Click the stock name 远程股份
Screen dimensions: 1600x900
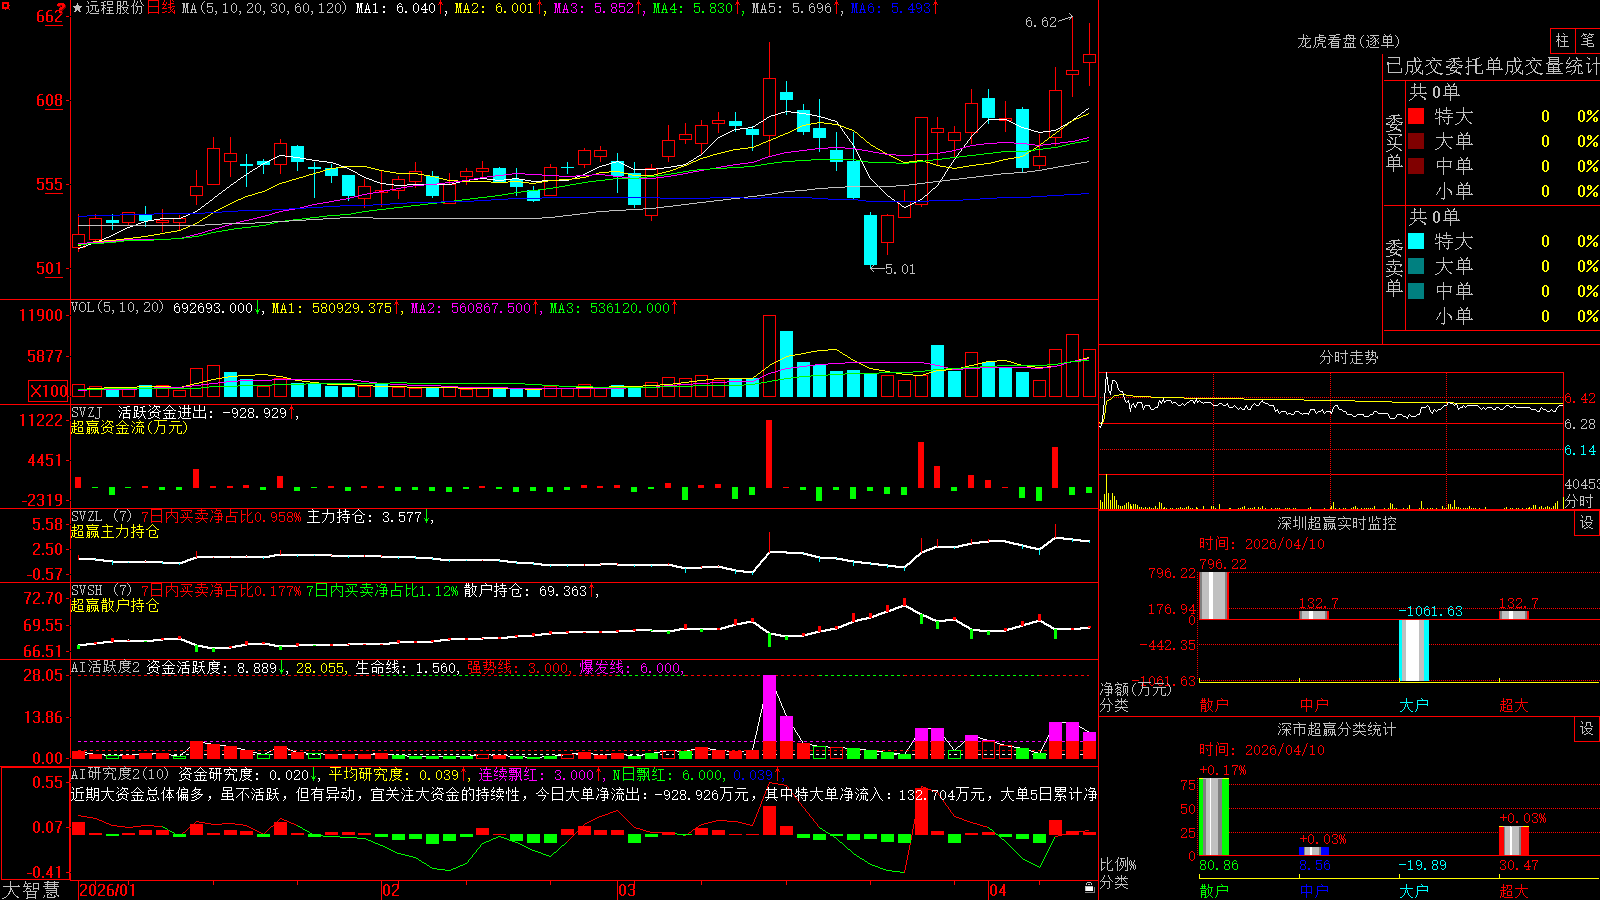115,8
